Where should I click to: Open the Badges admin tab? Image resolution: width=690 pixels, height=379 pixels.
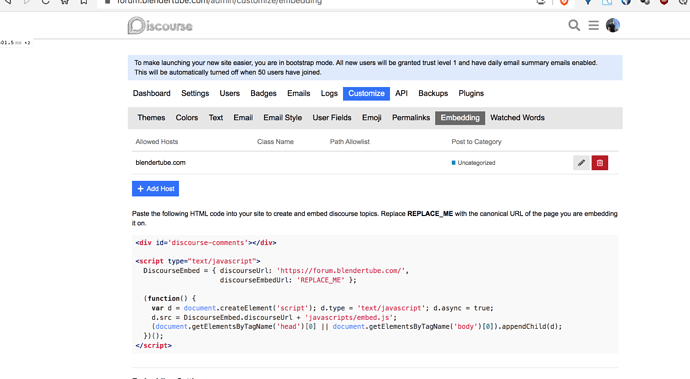pyautogui.click(x=263, y=93)
